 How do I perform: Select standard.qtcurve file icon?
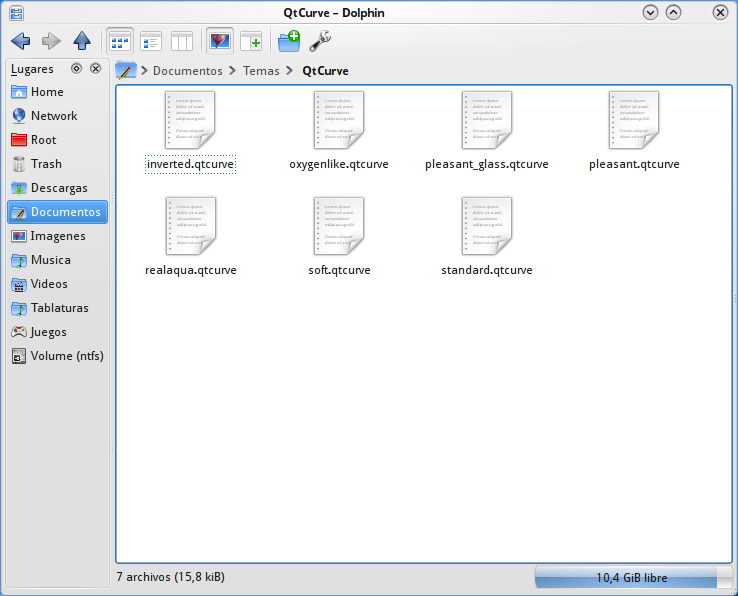[x=487, y=226]
